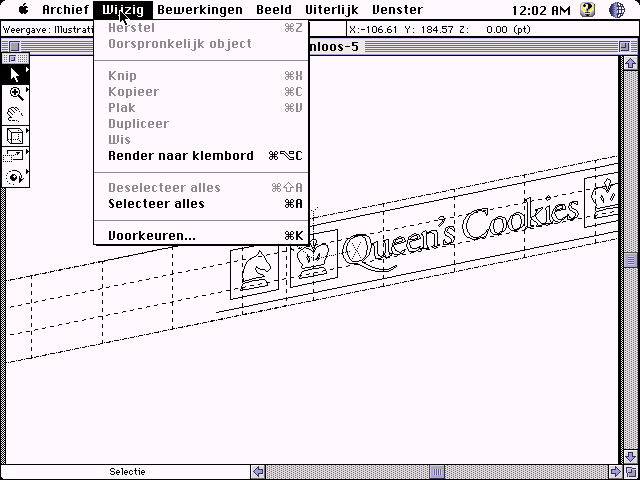Open Voorkeuren... from the Wijzig menu
The width and height of the screenshot is (640, 480).
[x=152, y=236]
